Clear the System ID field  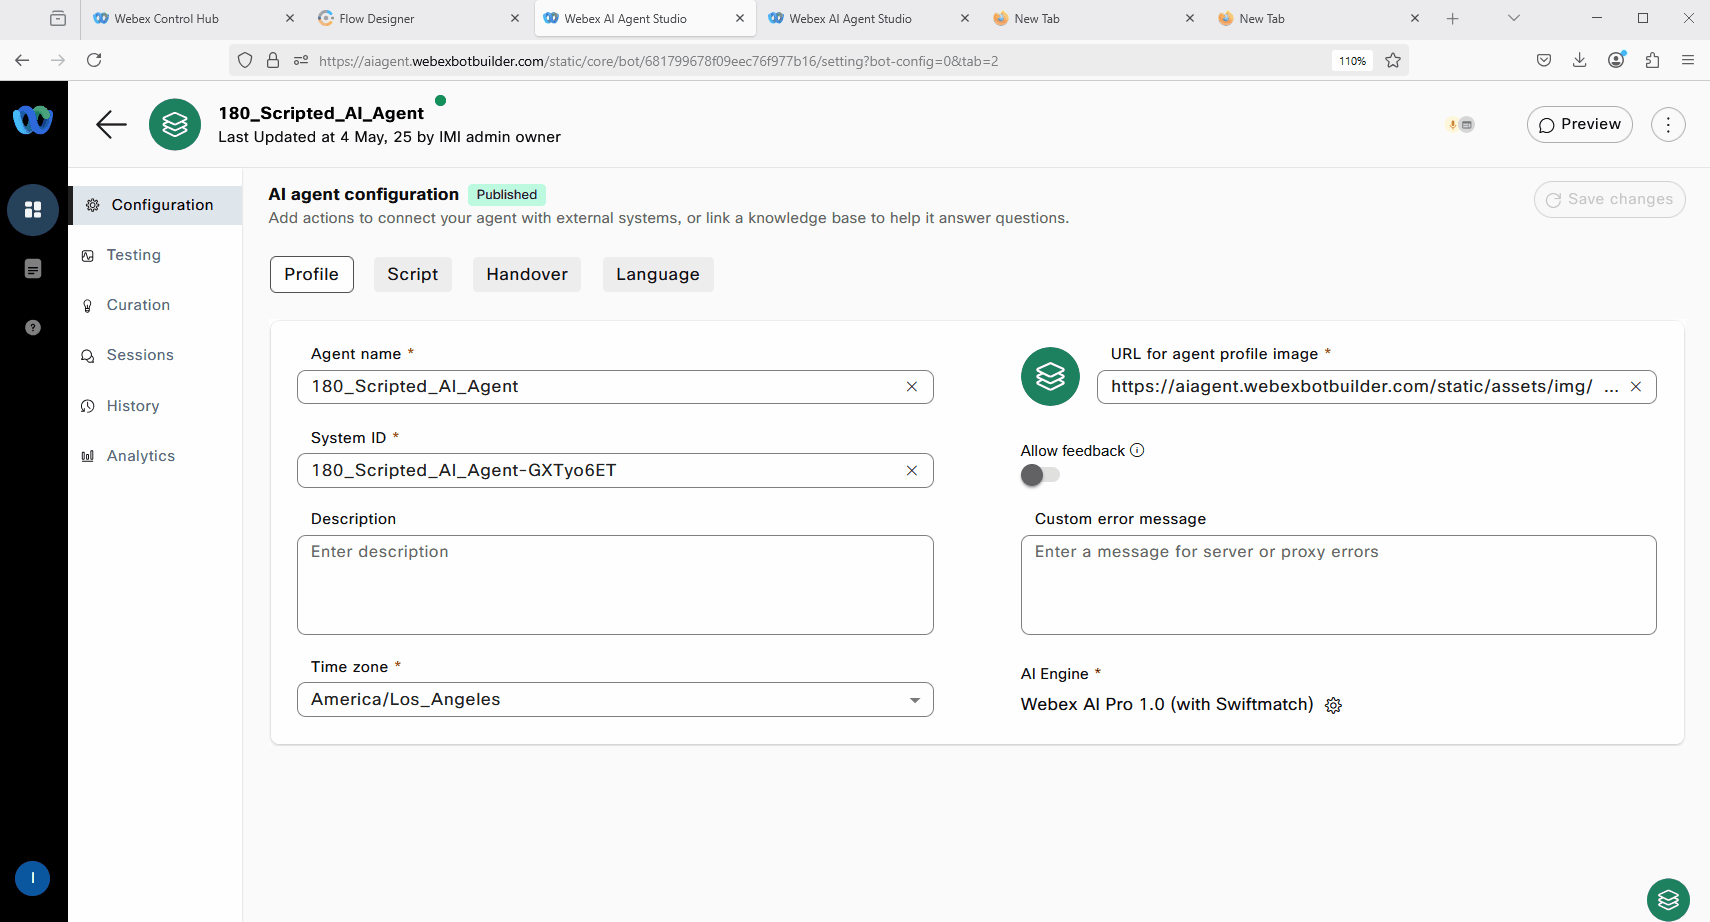(x=912, y=471)
